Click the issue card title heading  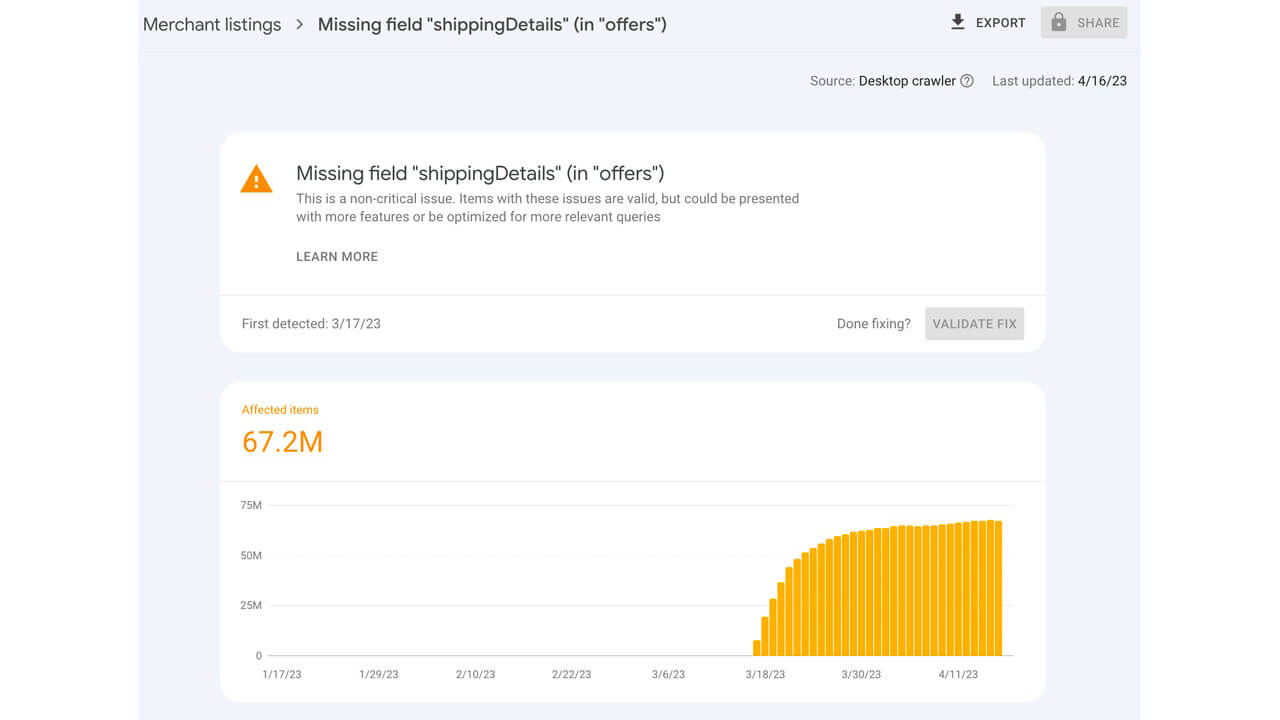(480, 174)
